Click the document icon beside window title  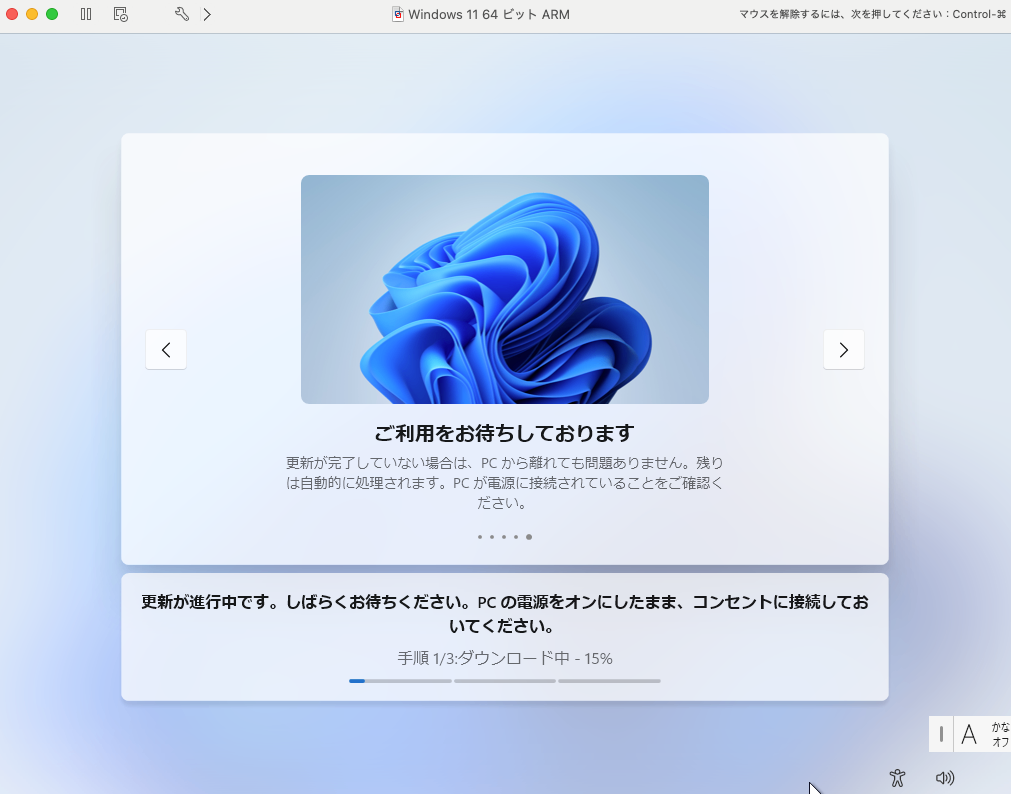pyautogui.click(x=398, y=14)
